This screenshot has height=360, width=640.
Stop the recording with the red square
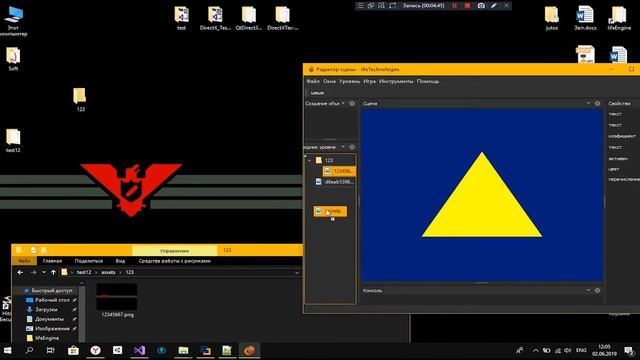467,6
